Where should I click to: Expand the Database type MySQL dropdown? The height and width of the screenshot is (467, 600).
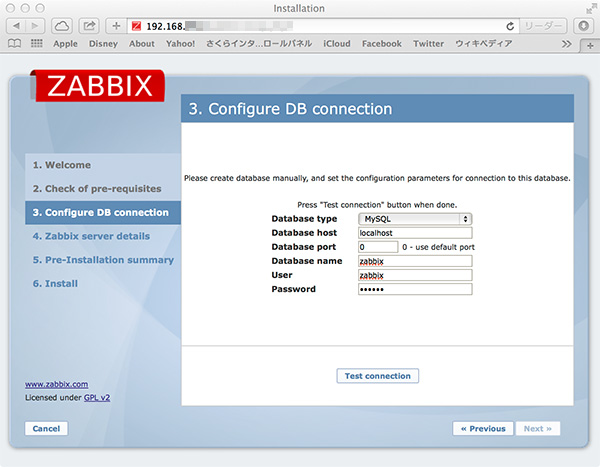[414, 218]
